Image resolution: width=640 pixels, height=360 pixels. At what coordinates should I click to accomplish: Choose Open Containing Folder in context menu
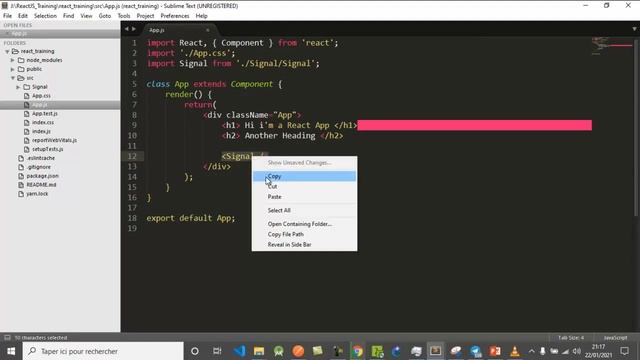pyautogui.click(x=304, y=224)
